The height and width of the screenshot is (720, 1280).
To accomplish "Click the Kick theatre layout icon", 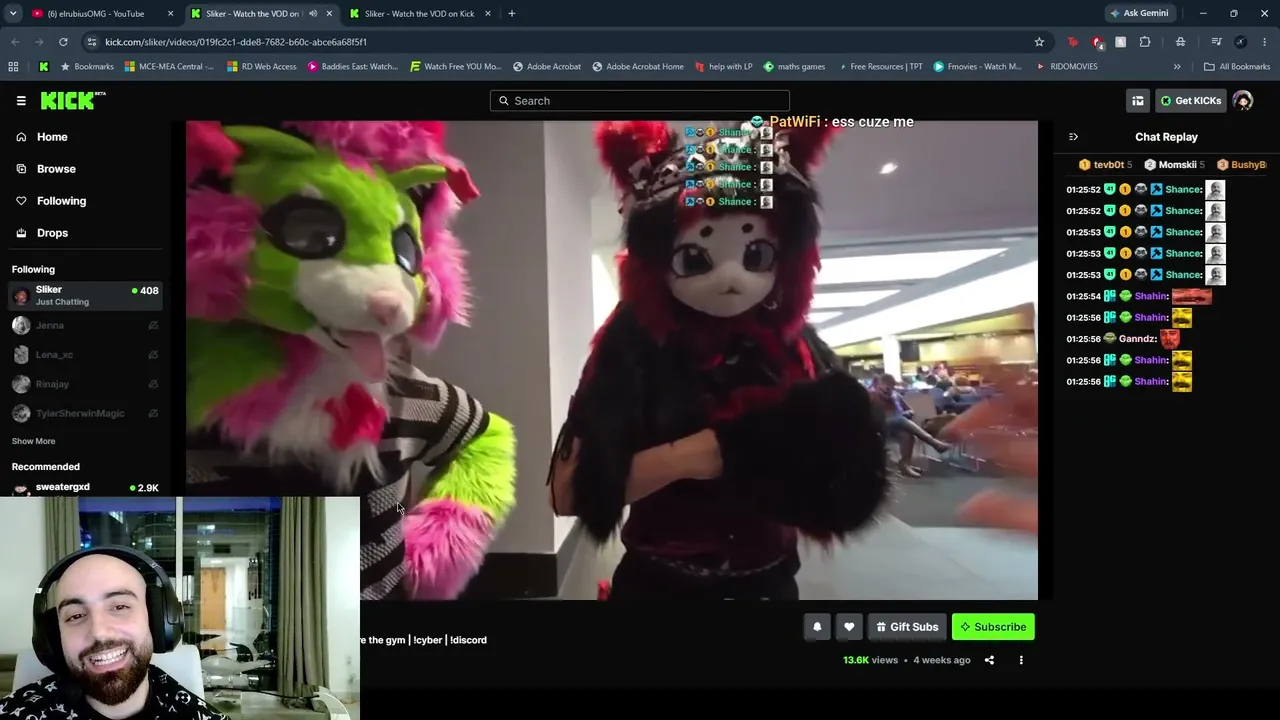I will (1138, 101).
